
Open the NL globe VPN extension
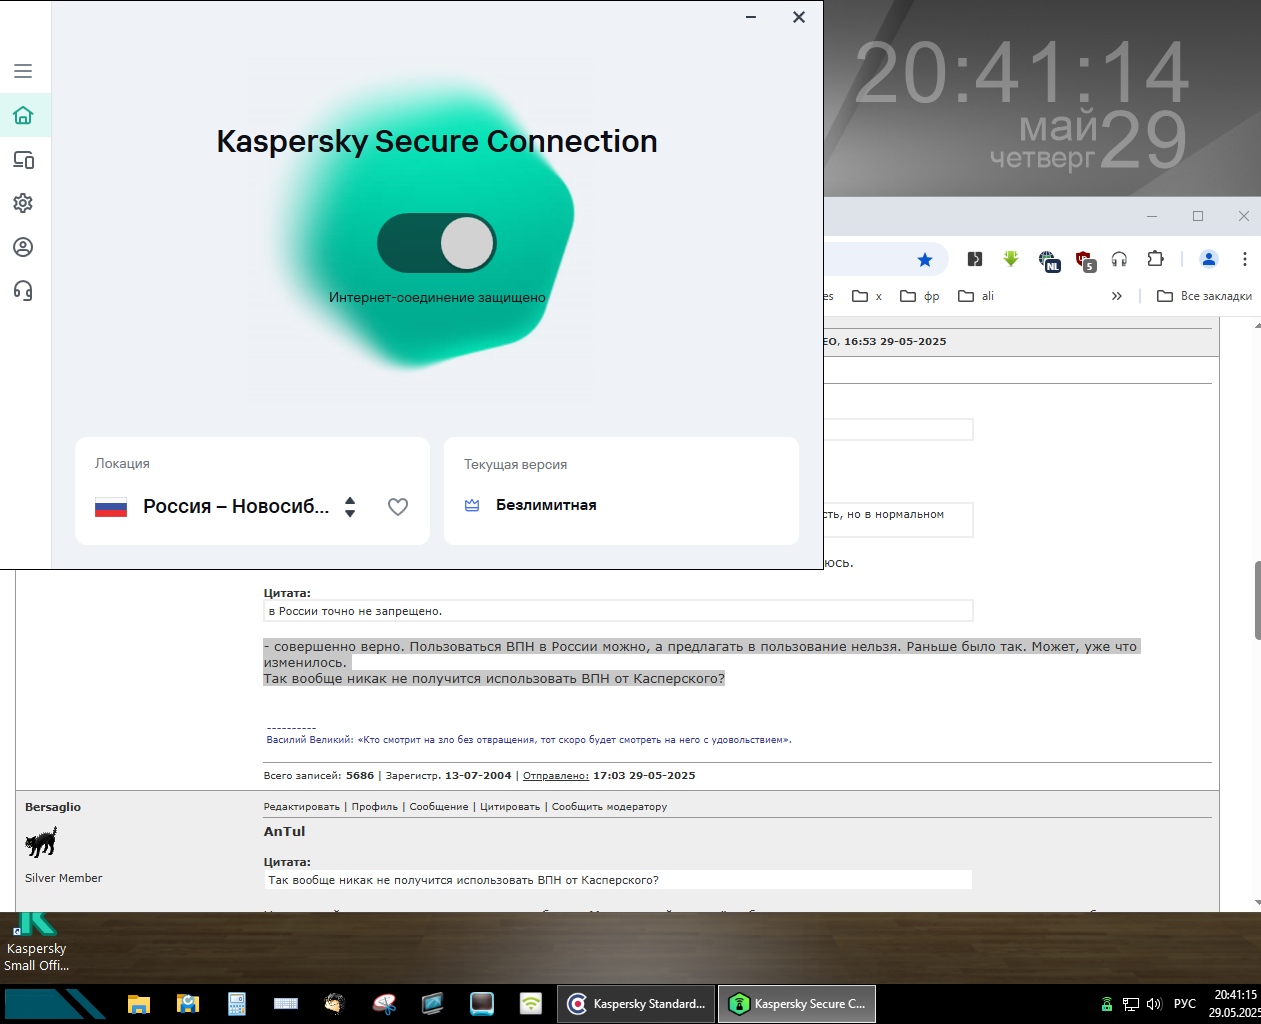click(1048, 260)
